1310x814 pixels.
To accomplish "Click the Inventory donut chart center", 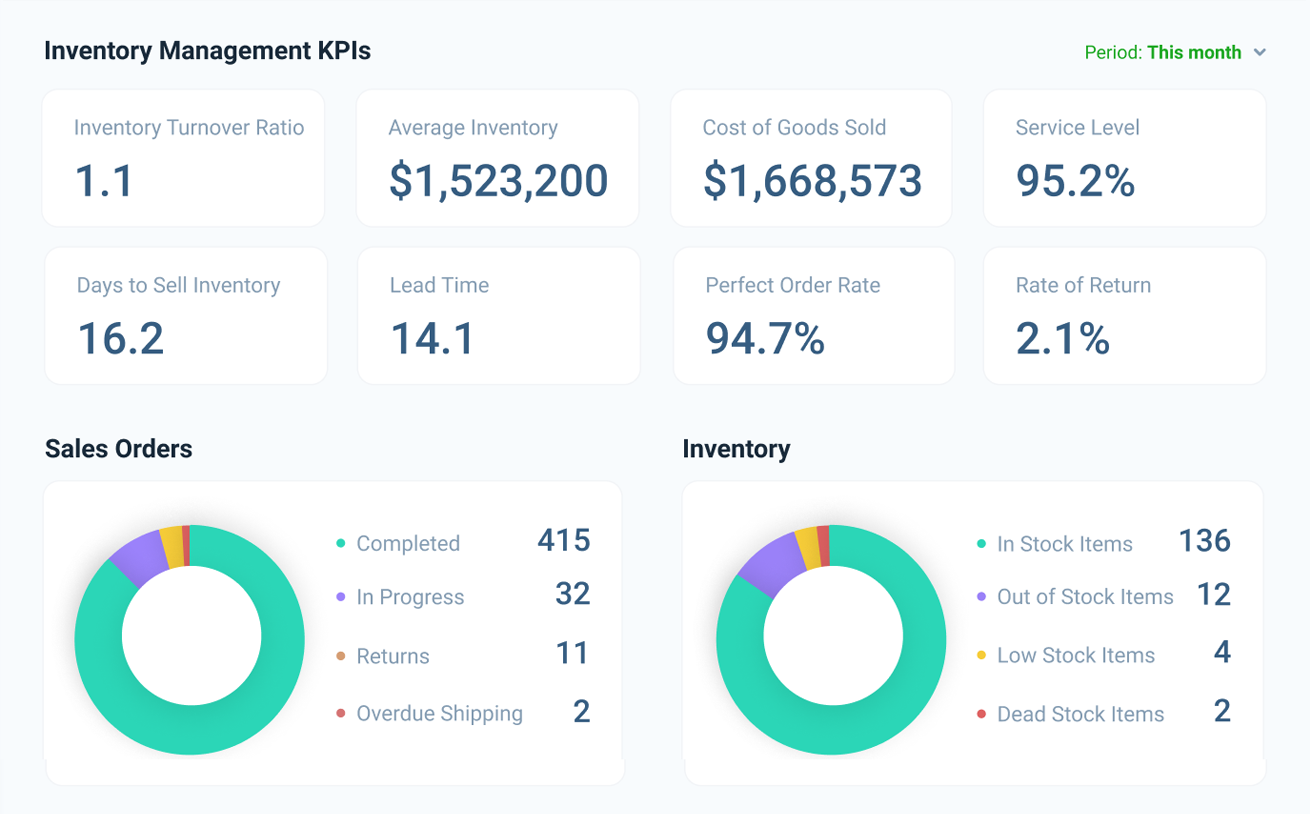I will coord(831,637).
